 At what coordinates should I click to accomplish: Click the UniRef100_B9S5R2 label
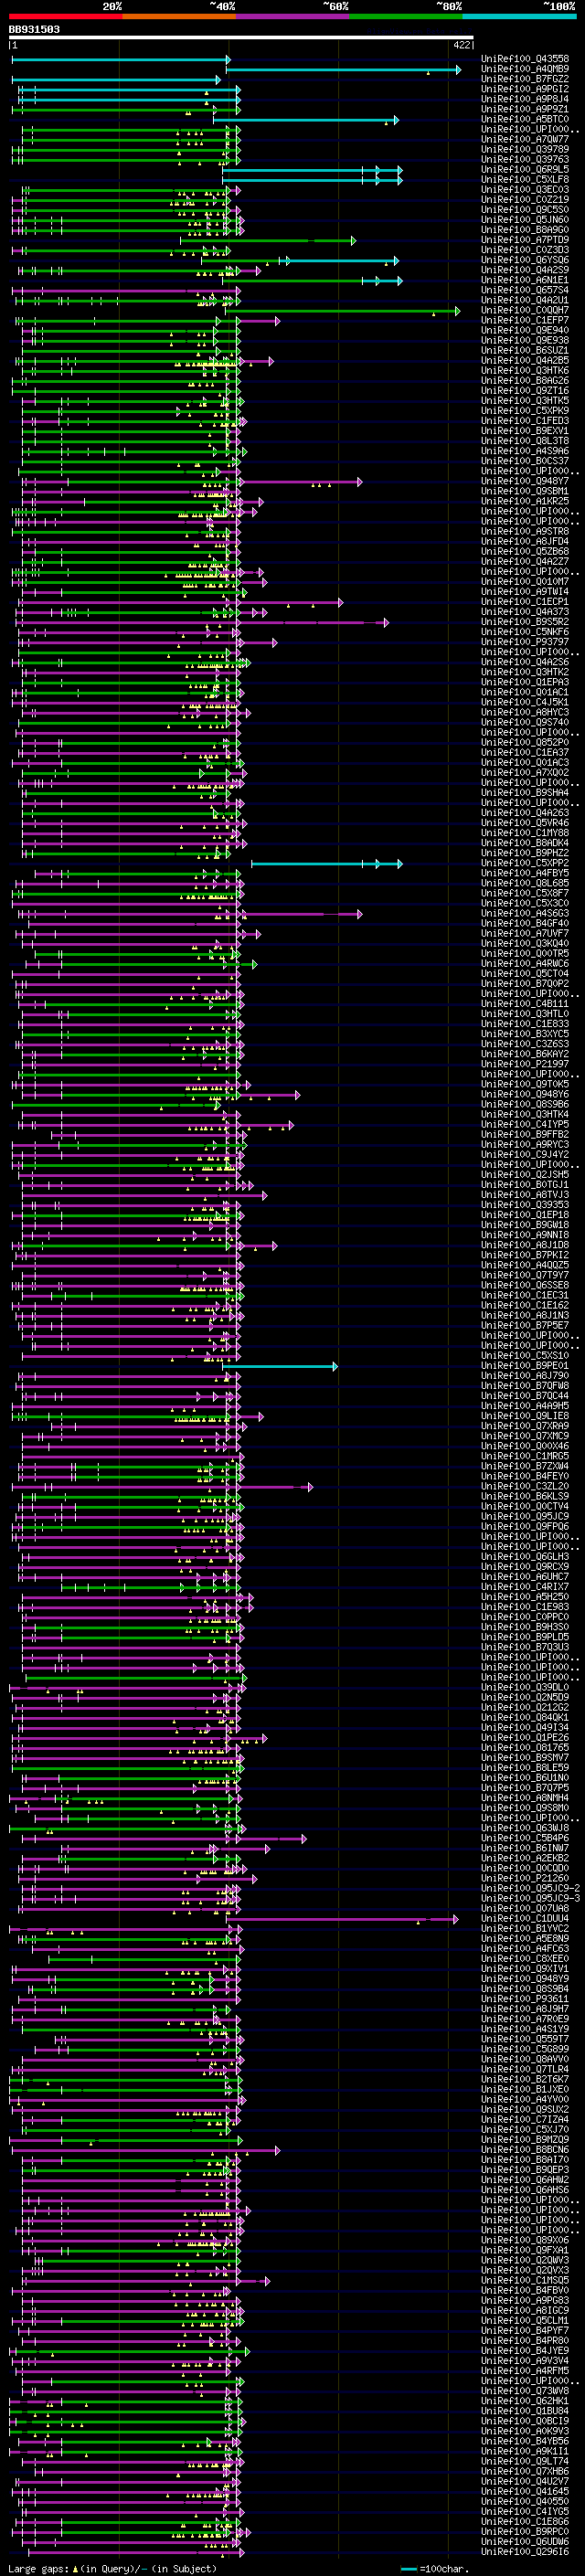click(525, 621)
